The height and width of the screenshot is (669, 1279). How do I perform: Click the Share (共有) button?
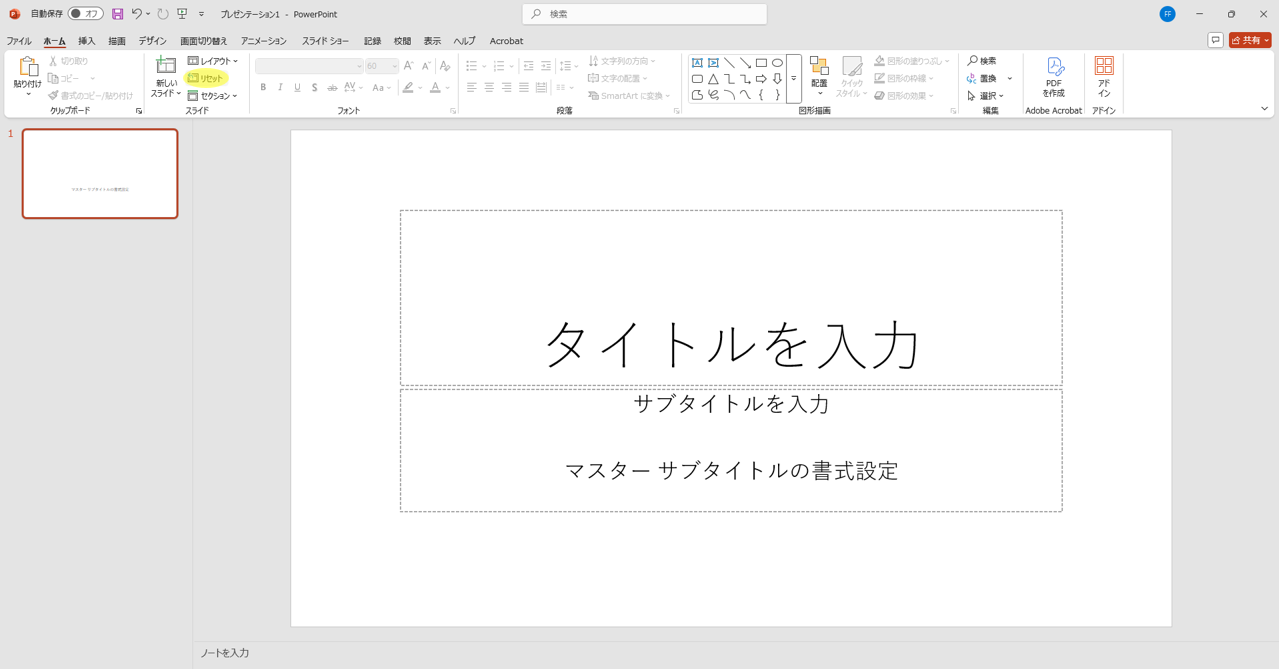pos(1250,41)
